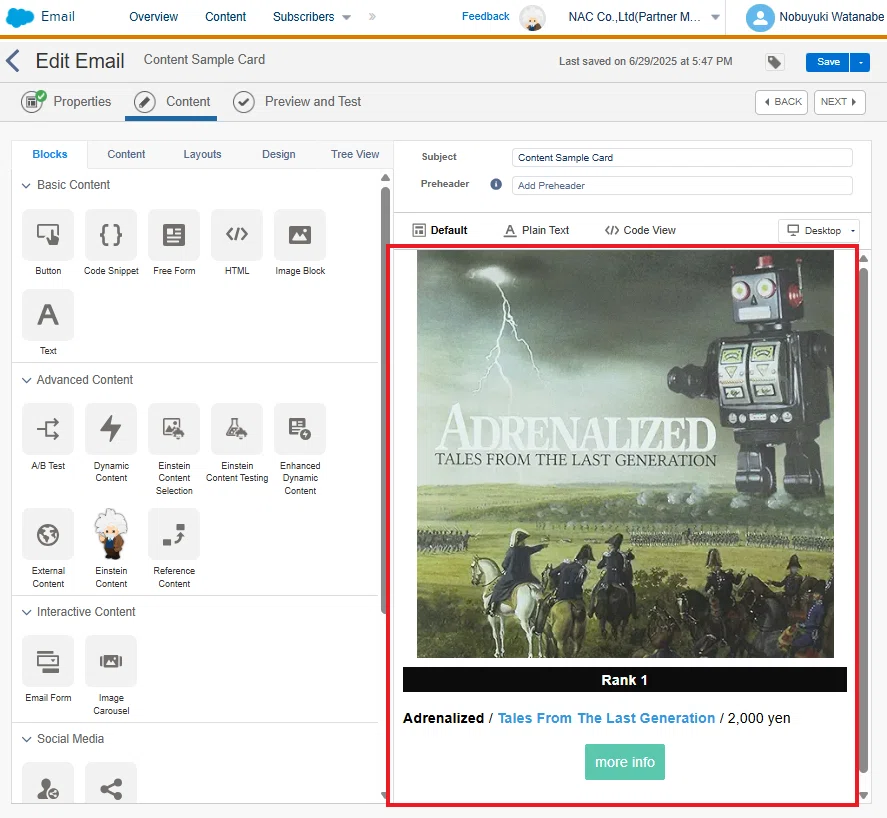The image size is (887, 818).
Task: Click the tag icon near Save
Action: click(774, 62)
